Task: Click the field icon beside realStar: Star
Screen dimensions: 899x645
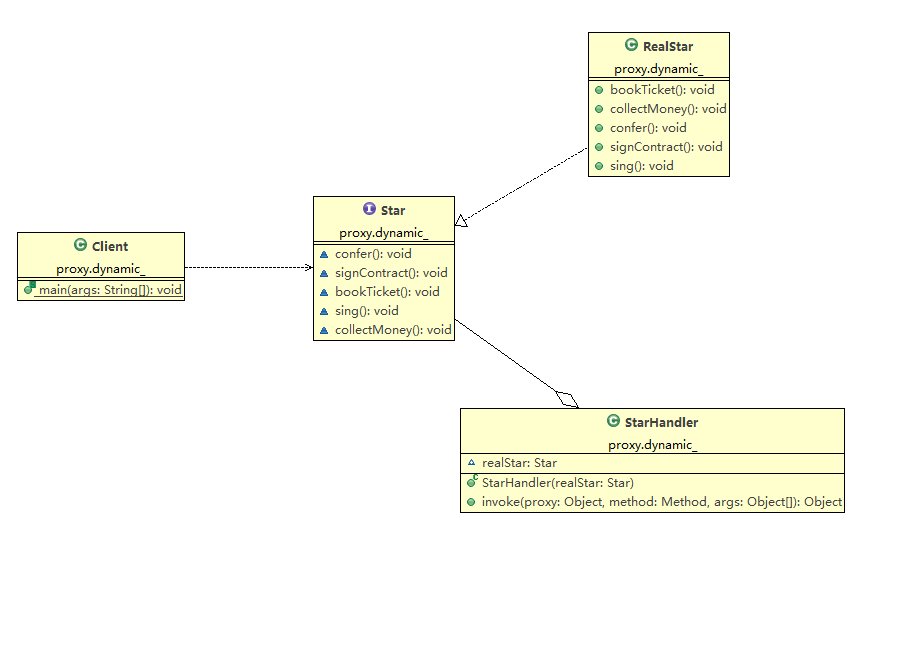Action: (471, 463)
